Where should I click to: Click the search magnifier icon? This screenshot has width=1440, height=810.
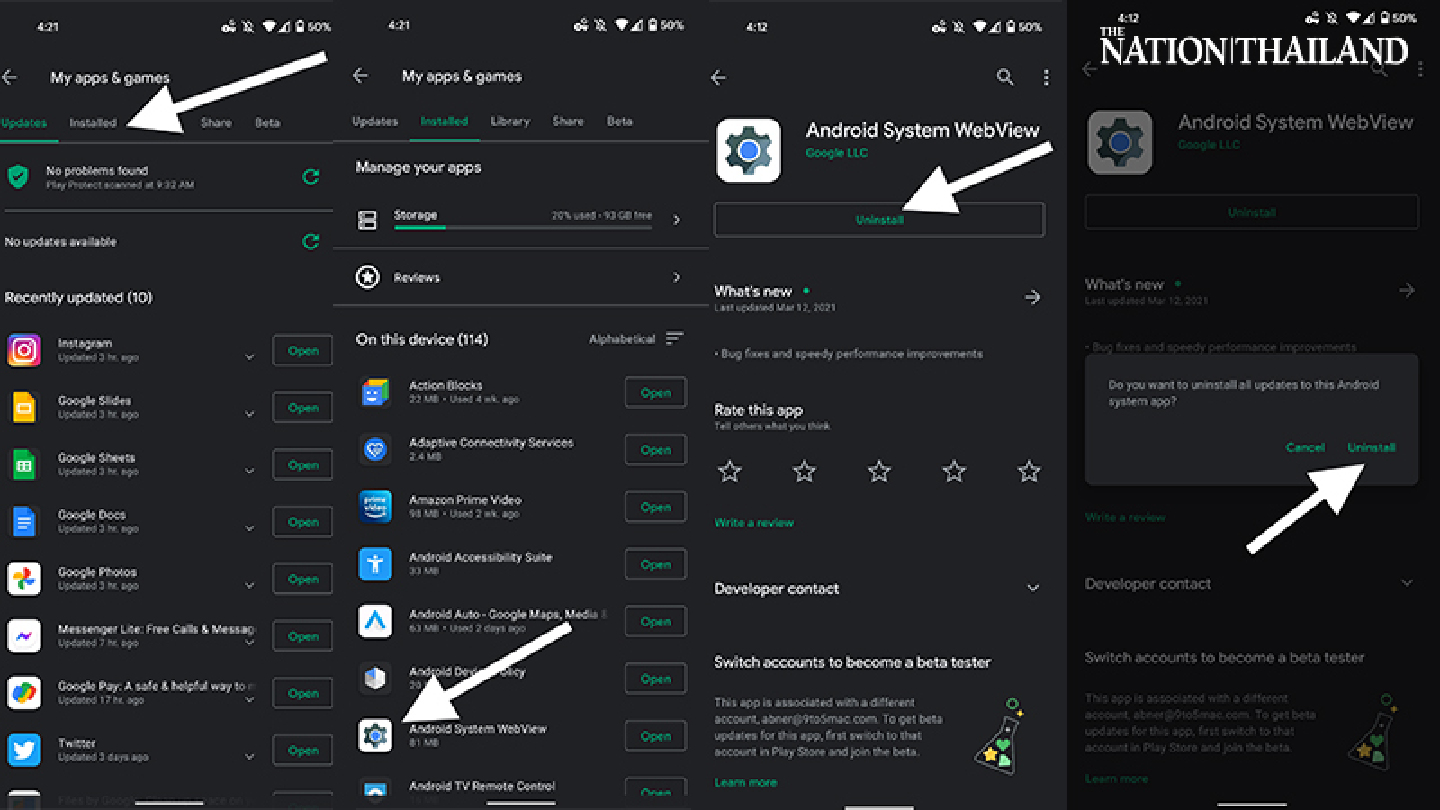pyautogui.click(x=1005, y=77)
